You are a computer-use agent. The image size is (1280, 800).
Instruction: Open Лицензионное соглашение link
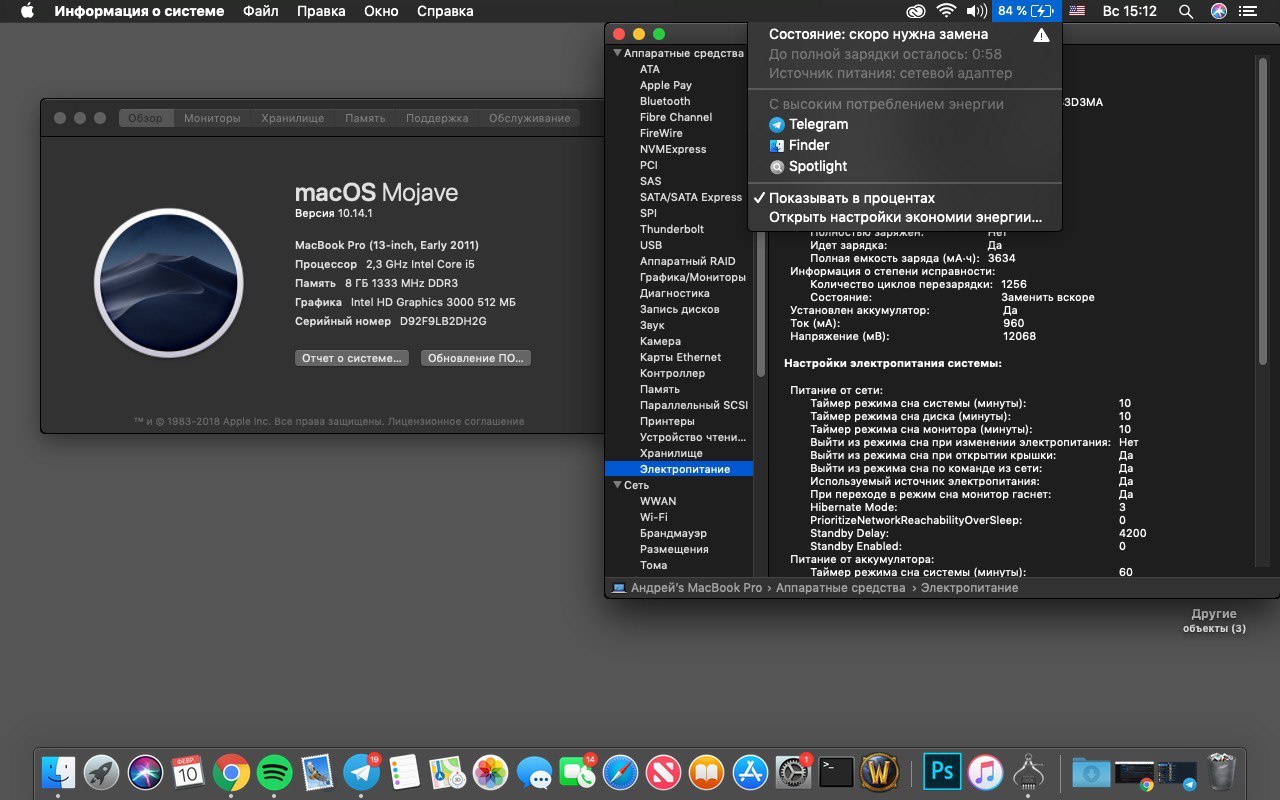pos(456,421)
